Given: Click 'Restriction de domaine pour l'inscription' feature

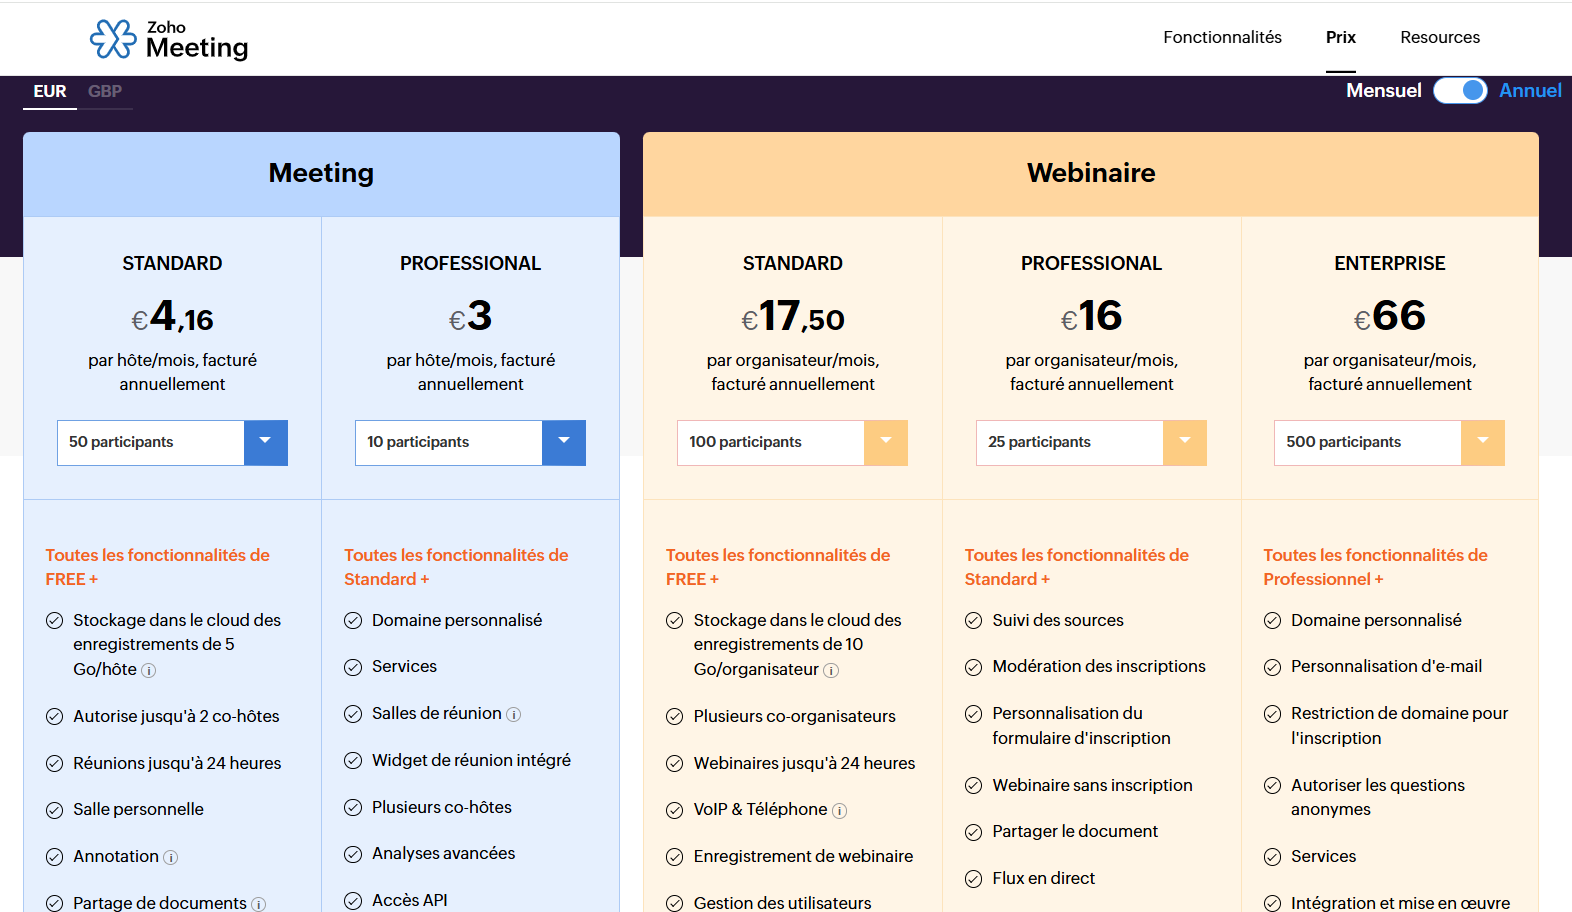Looking at the screenshot, I should point(1399,726).
